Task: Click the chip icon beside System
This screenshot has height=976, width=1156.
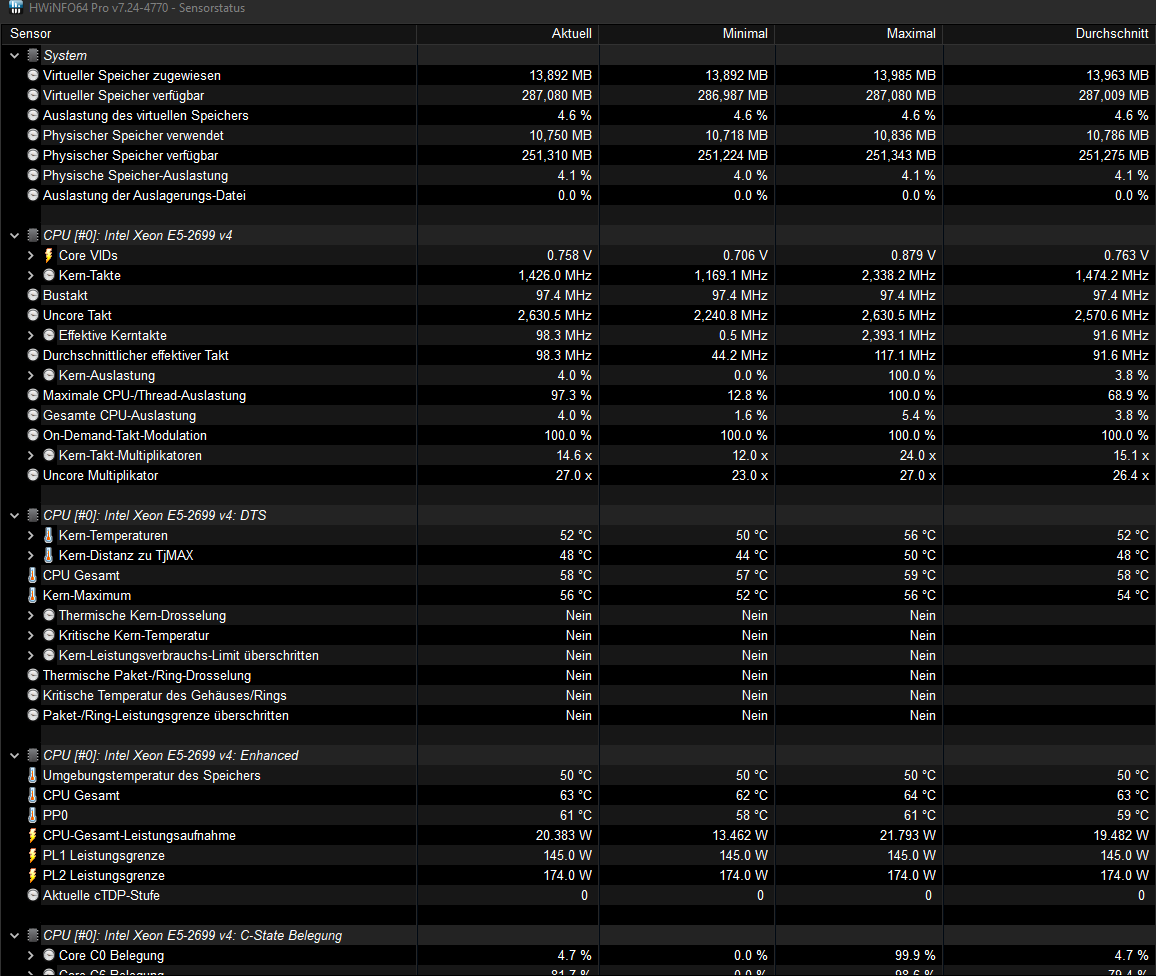Action: pyautogui.click(x=33, y=55)
